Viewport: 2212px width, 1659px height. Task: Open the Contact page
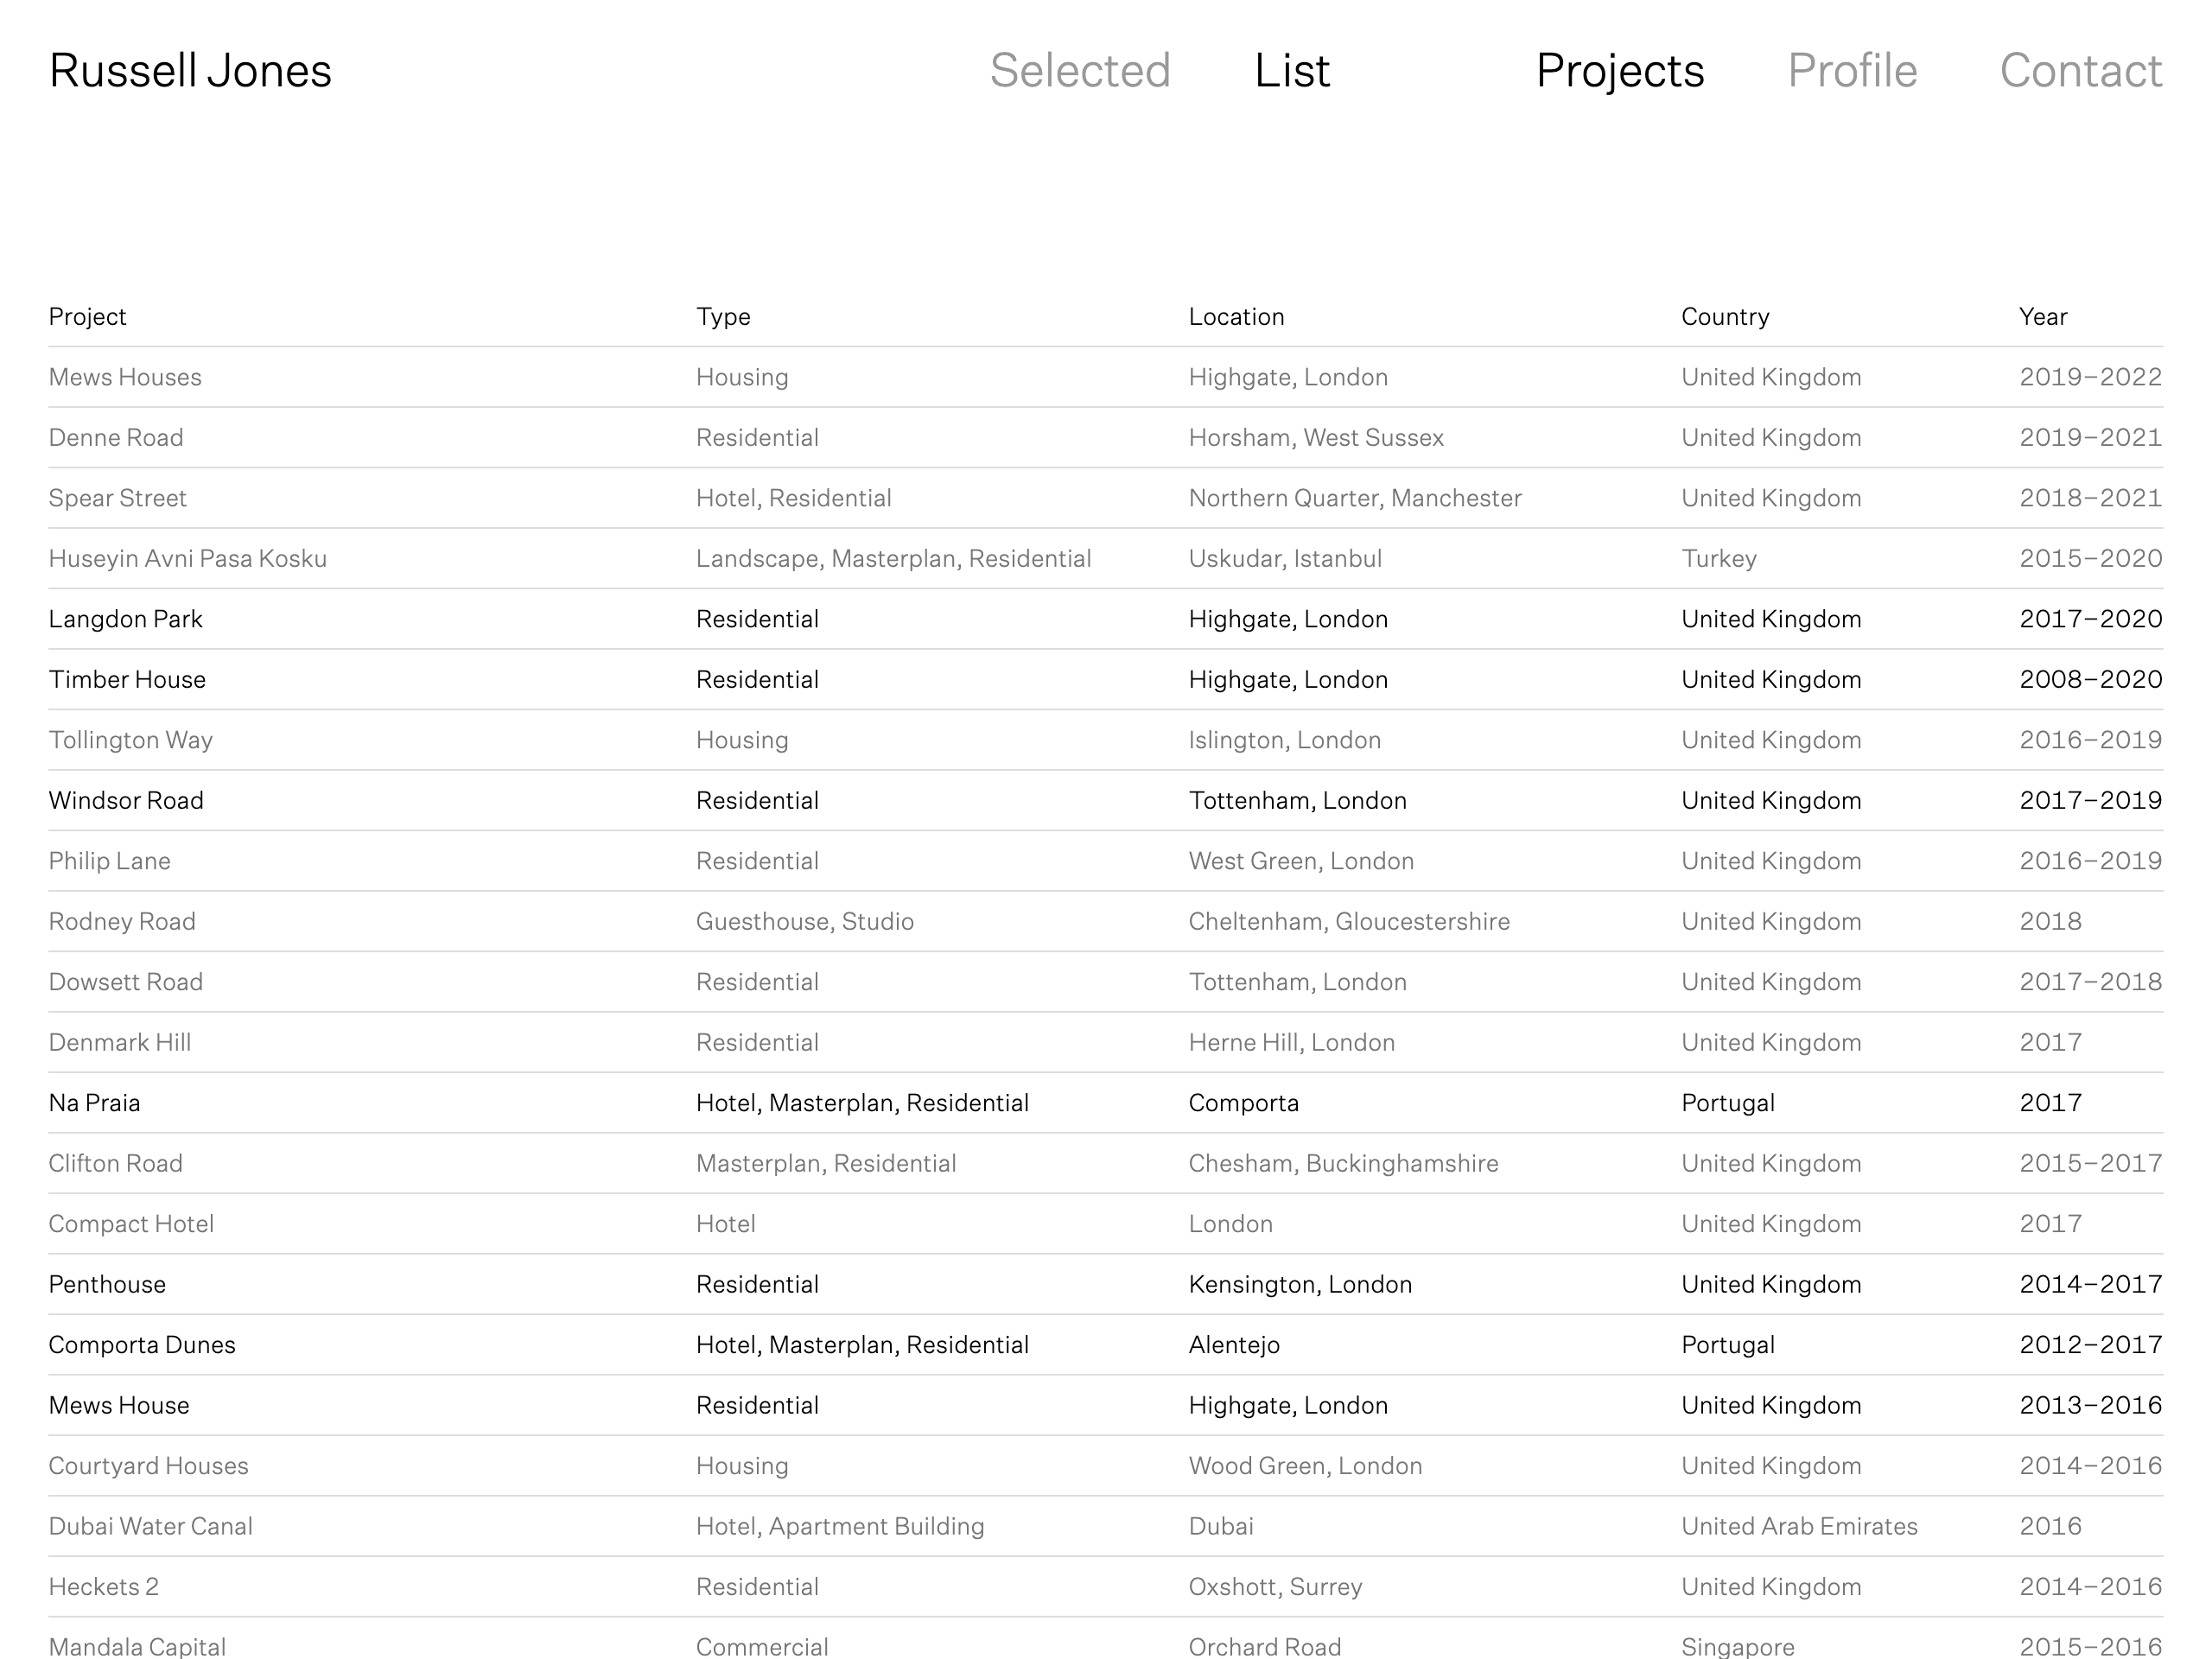(x=2081, y=71)
